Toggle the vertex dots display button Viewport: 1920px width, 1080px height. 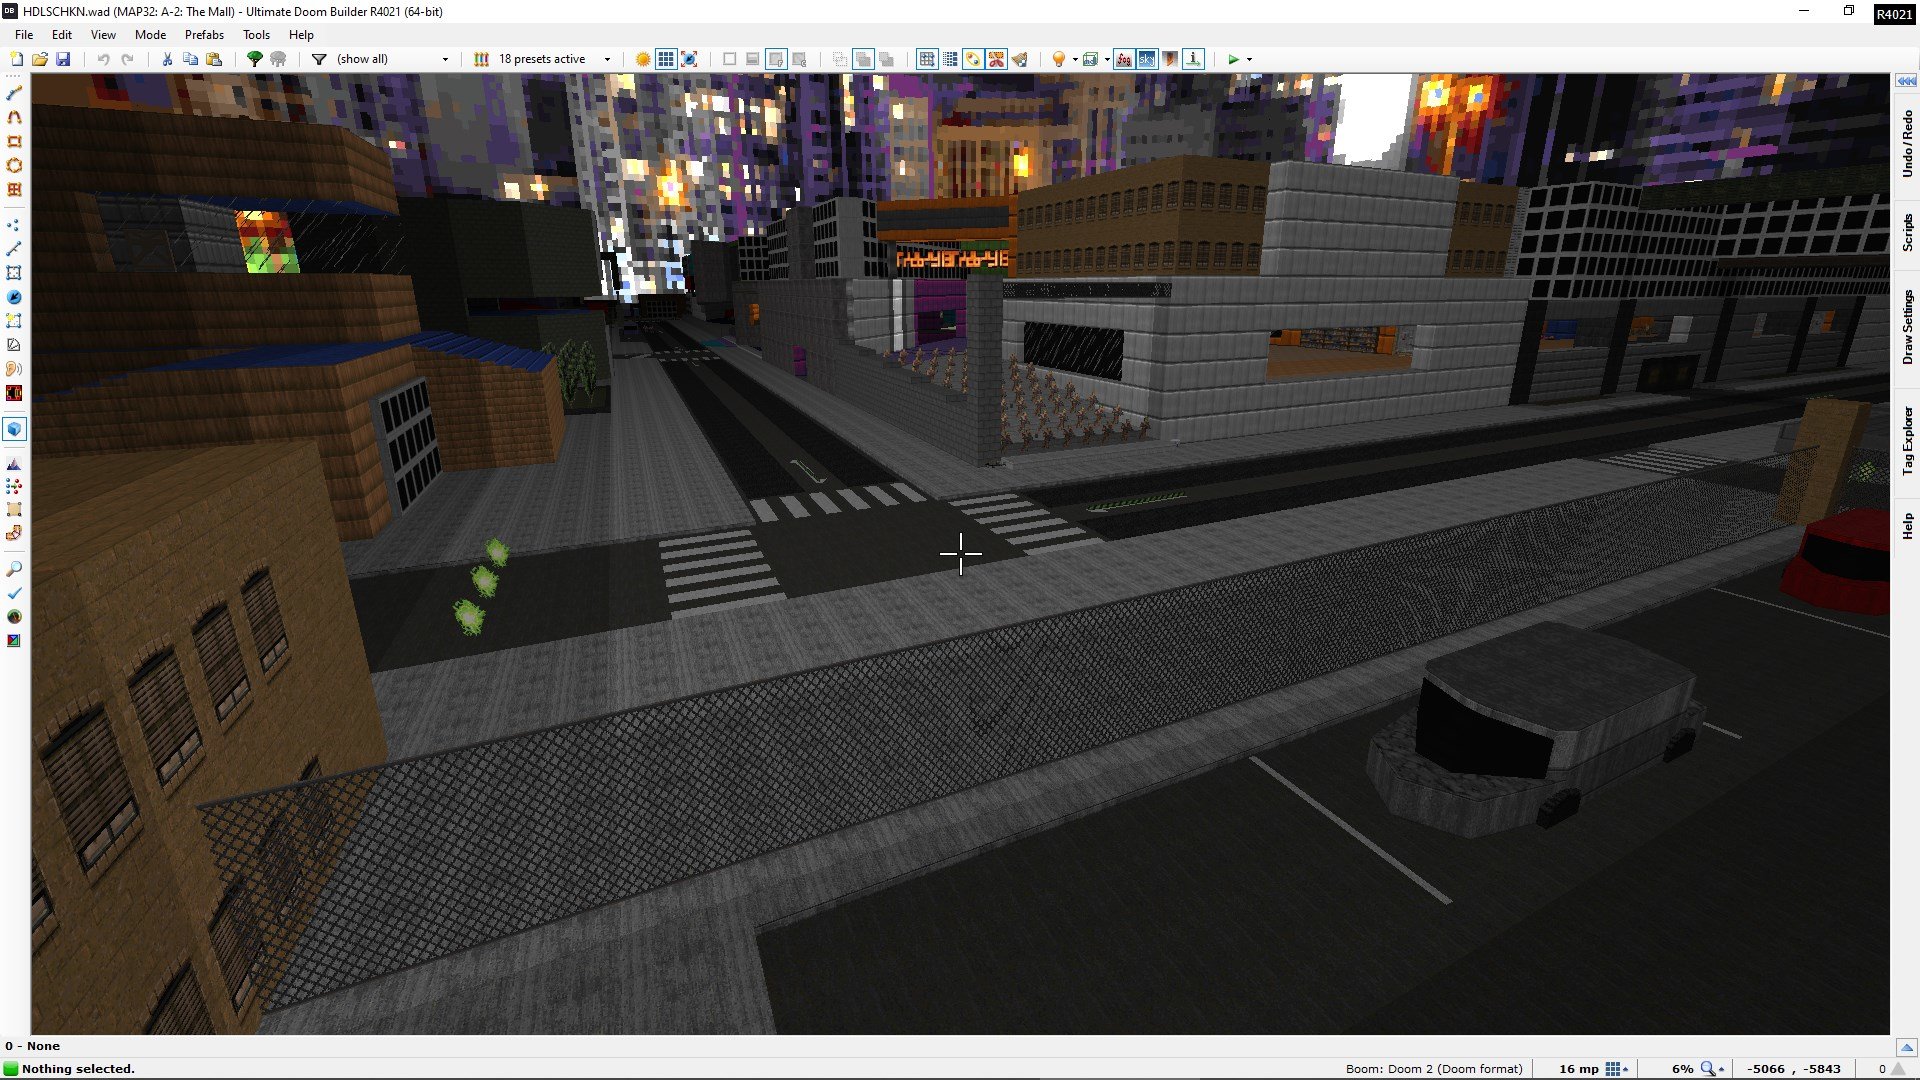973,59
